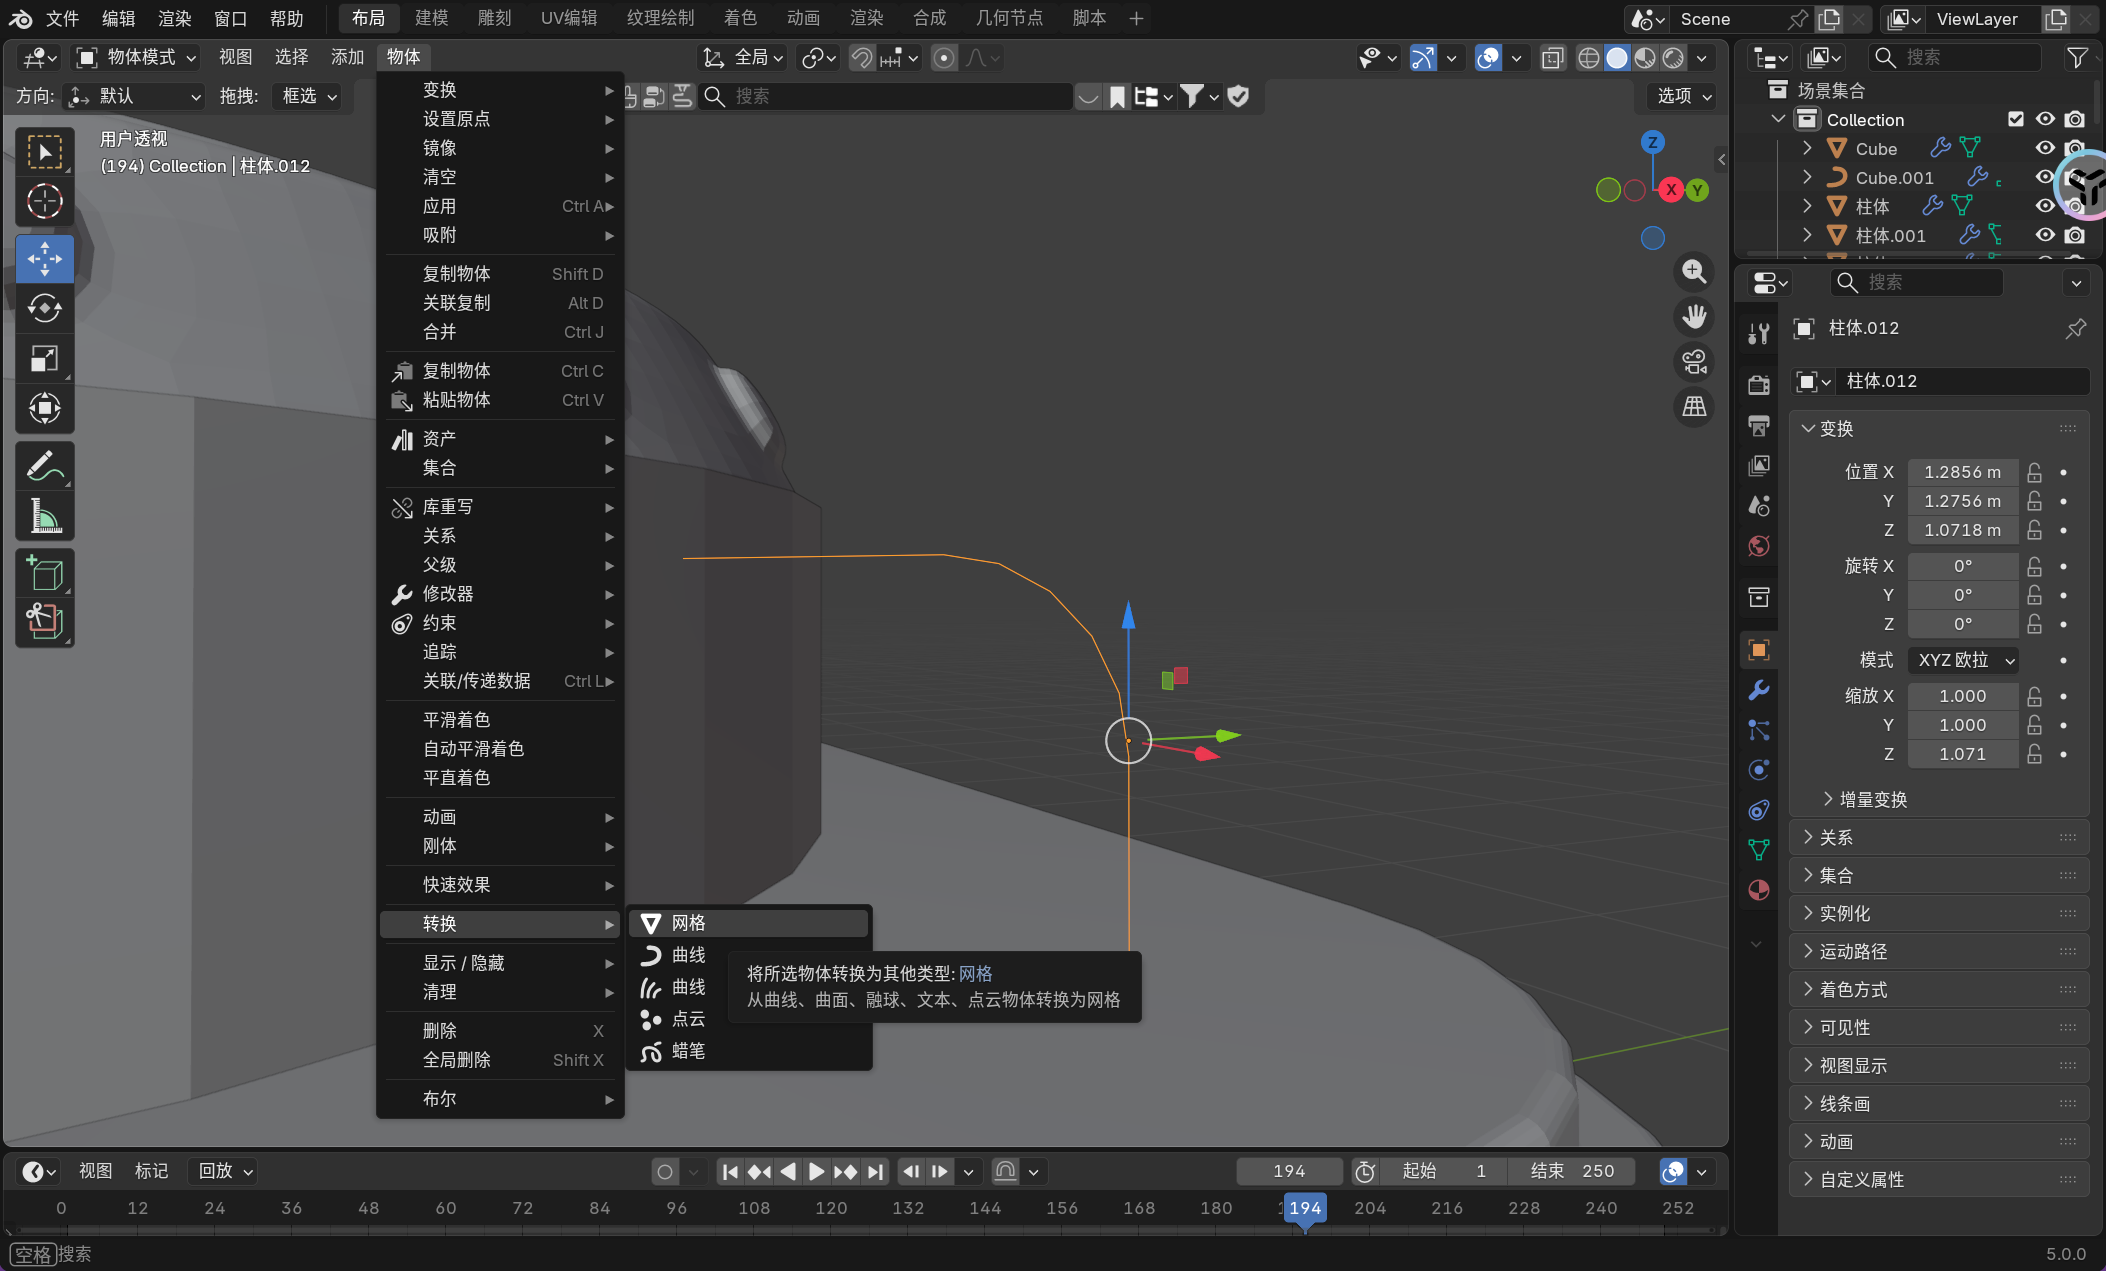Click the Add Cube tool icon

pyautogui.click(x=44, y=574)
